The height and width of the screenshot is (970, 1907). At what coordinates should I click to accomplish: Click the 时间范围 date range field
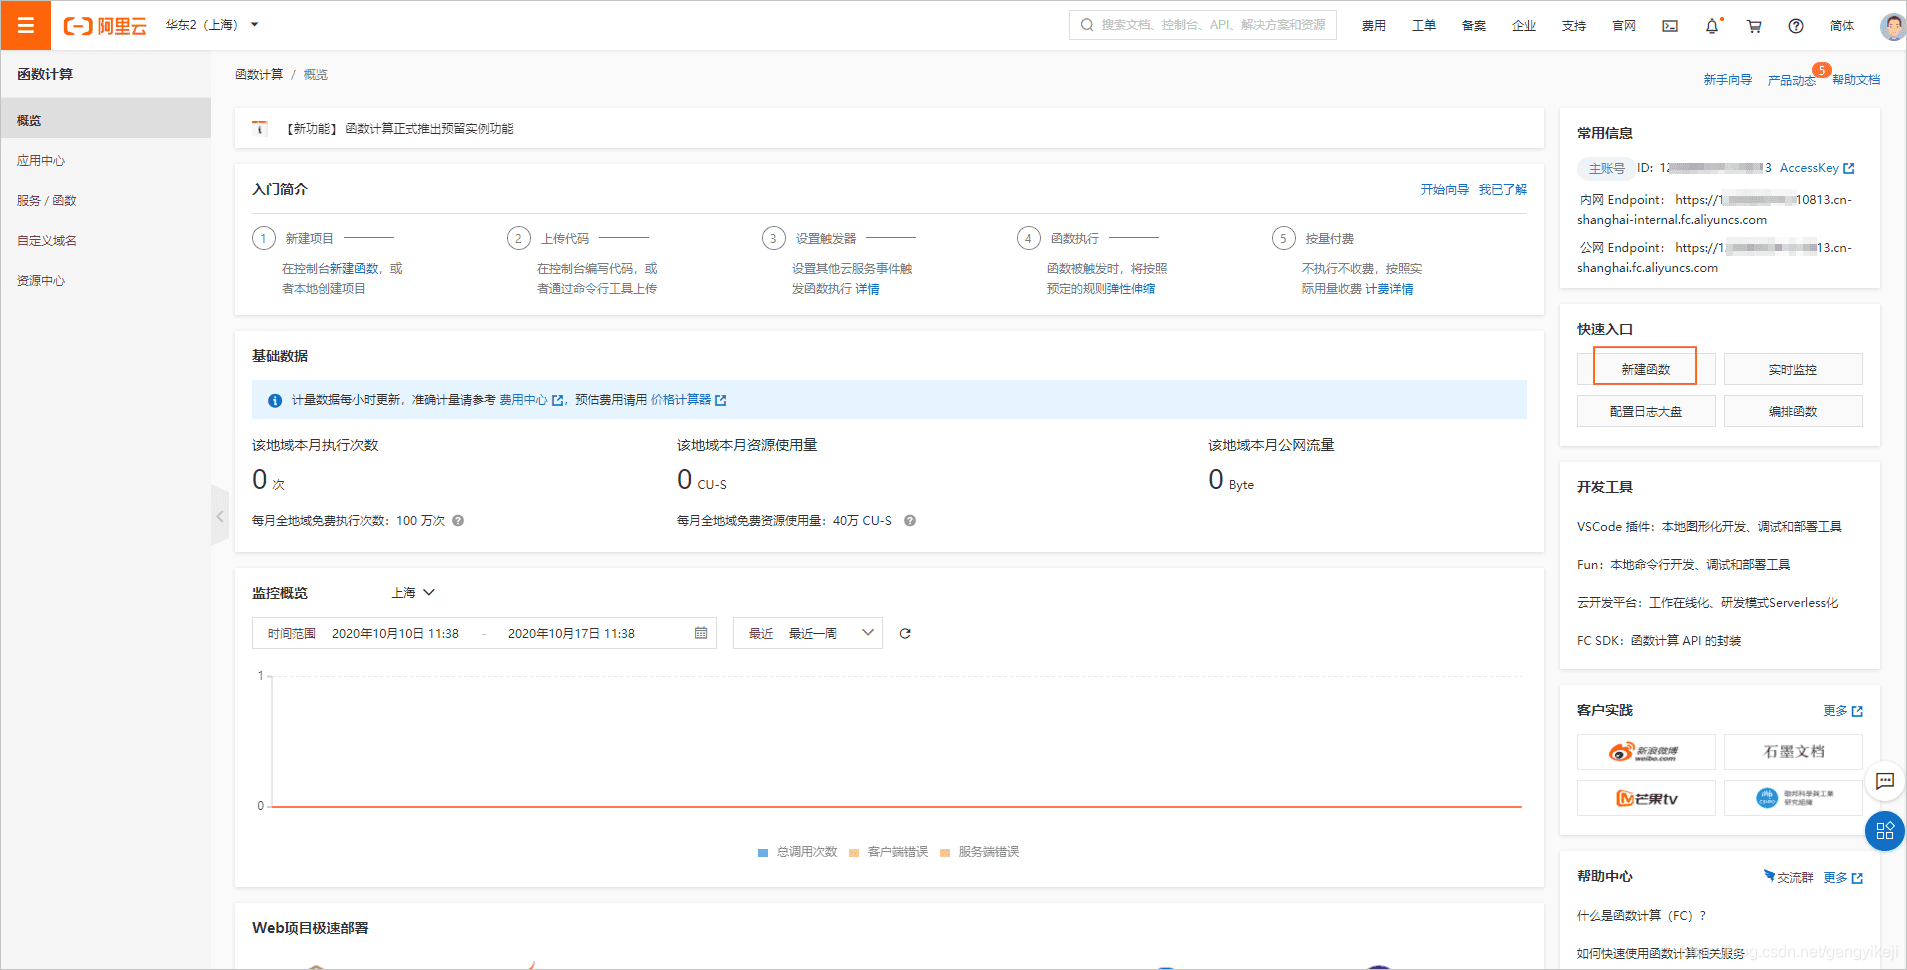(484, 633)
